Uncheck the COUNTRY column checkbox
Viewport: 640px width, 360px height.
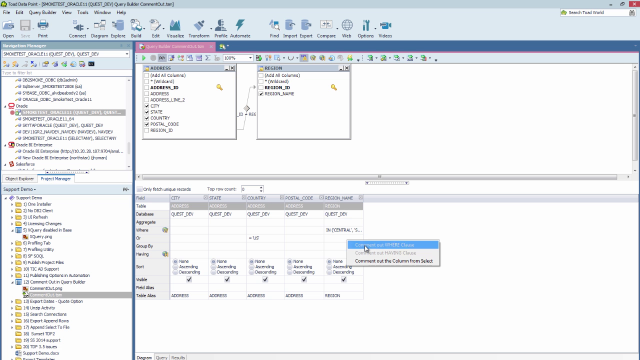pos(147,118)
